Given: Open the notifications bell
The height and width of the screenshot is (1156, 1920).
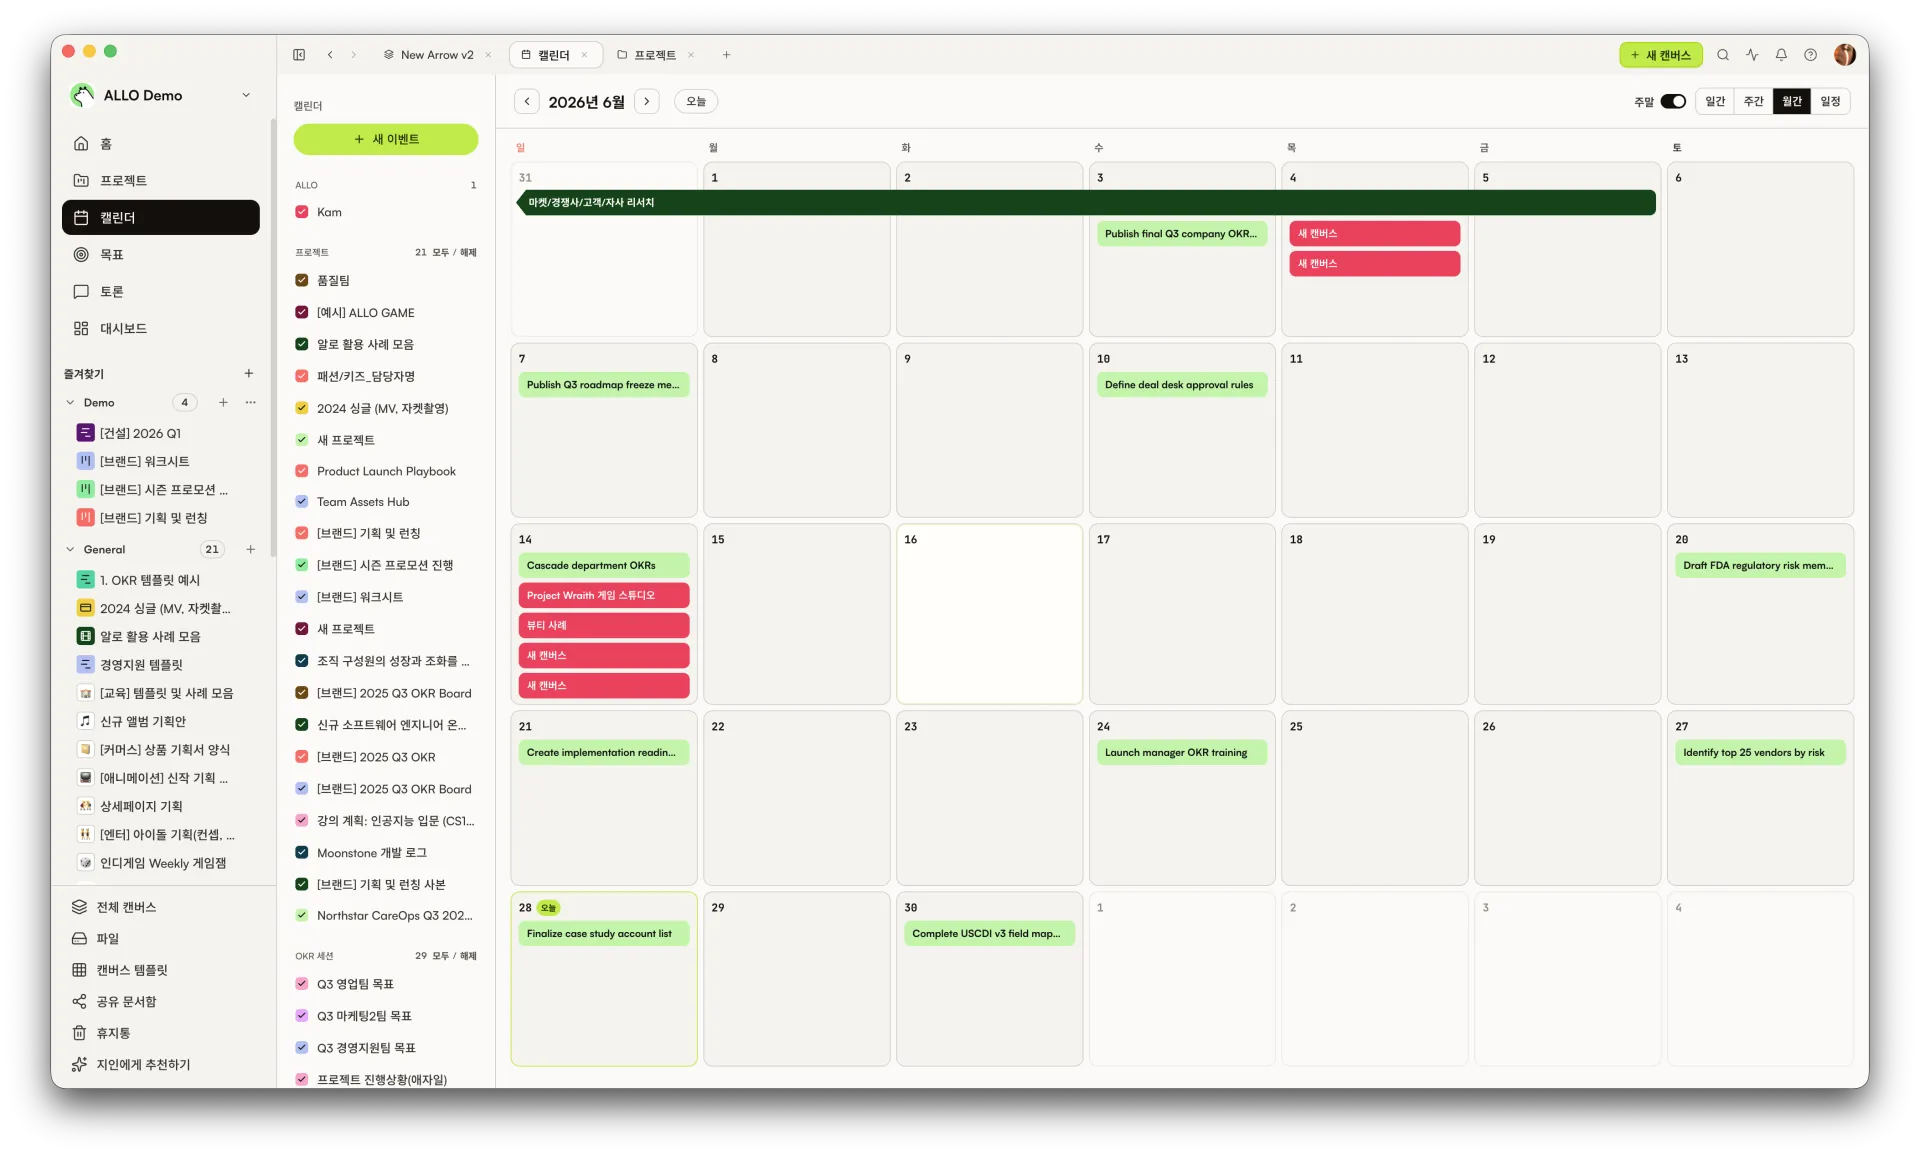Looking at the screenshot, I should 1781,55.
